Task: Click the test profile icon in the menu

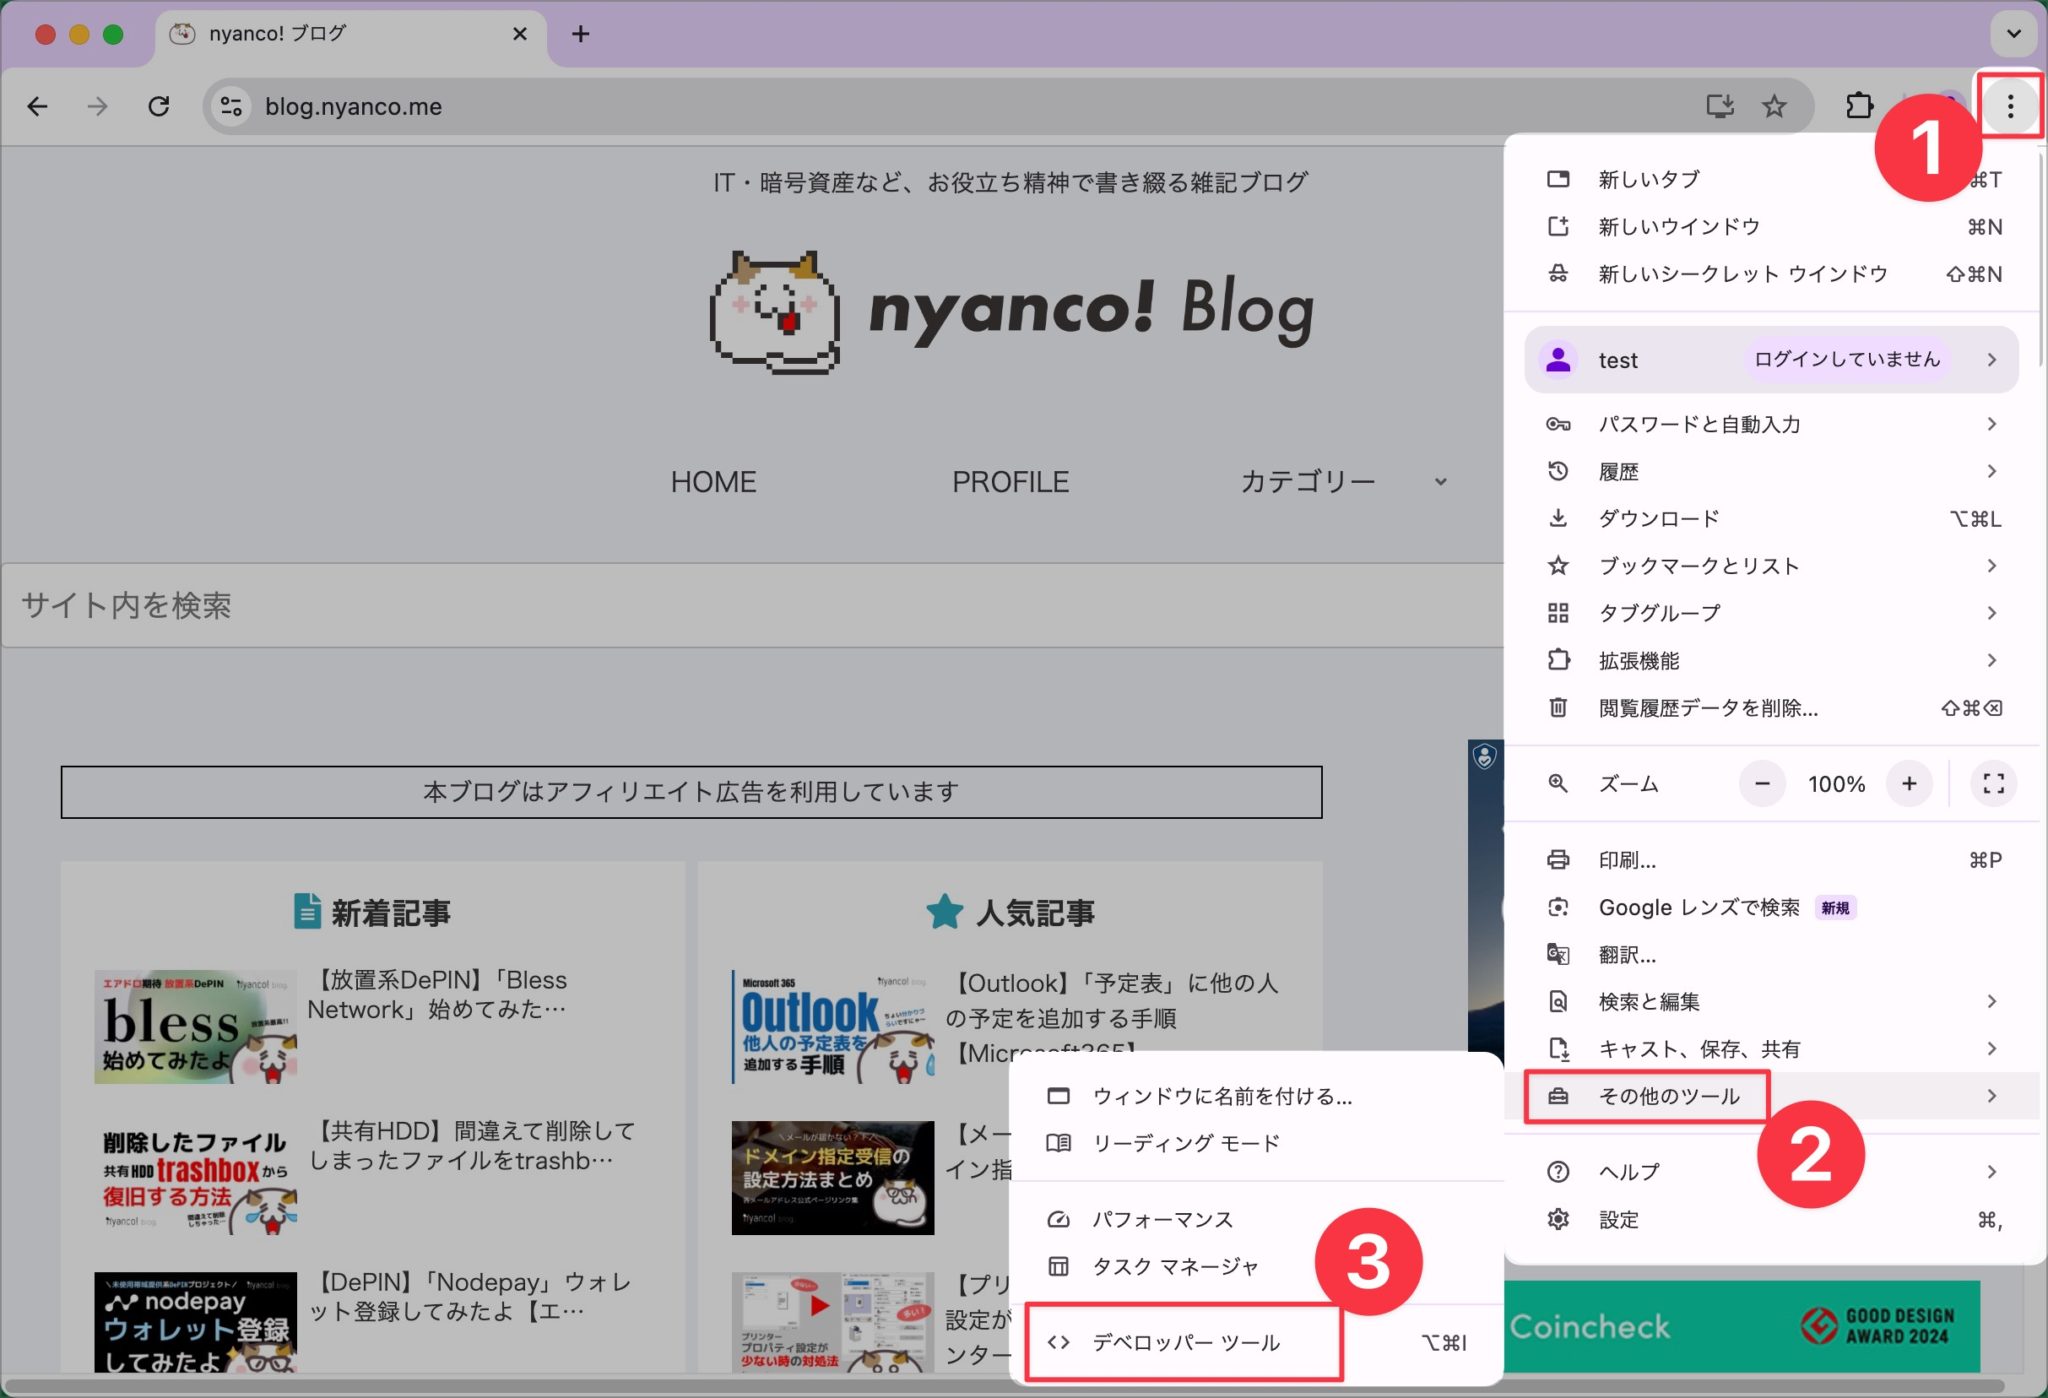Action: tap(1558, 359)
